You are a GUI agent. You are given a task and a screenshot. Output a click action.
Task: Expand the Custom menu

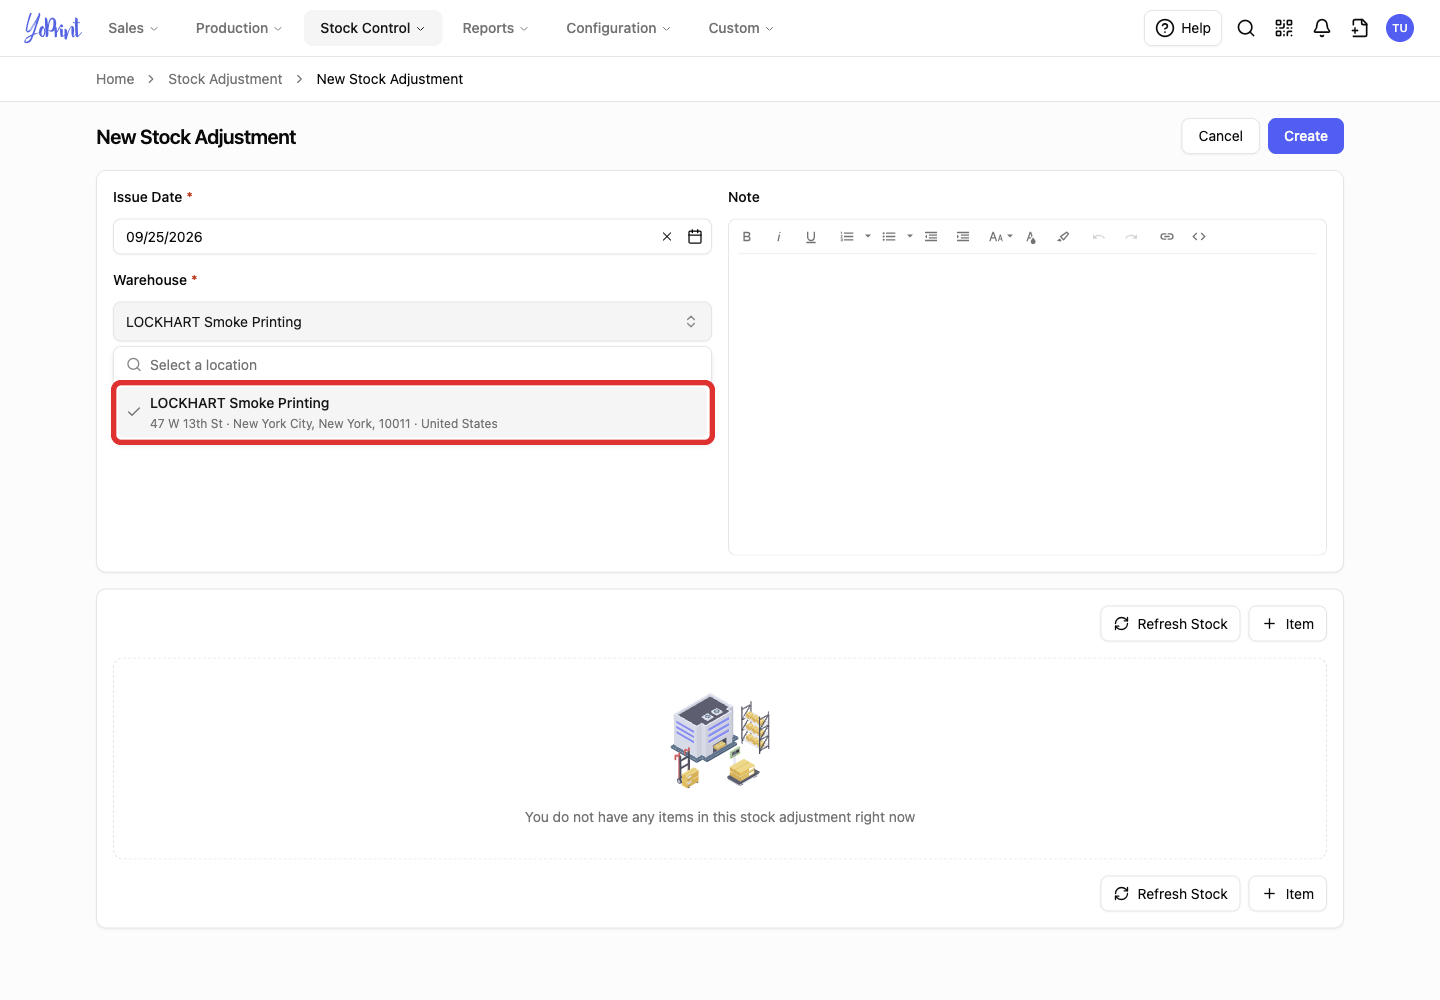[741, 28]
